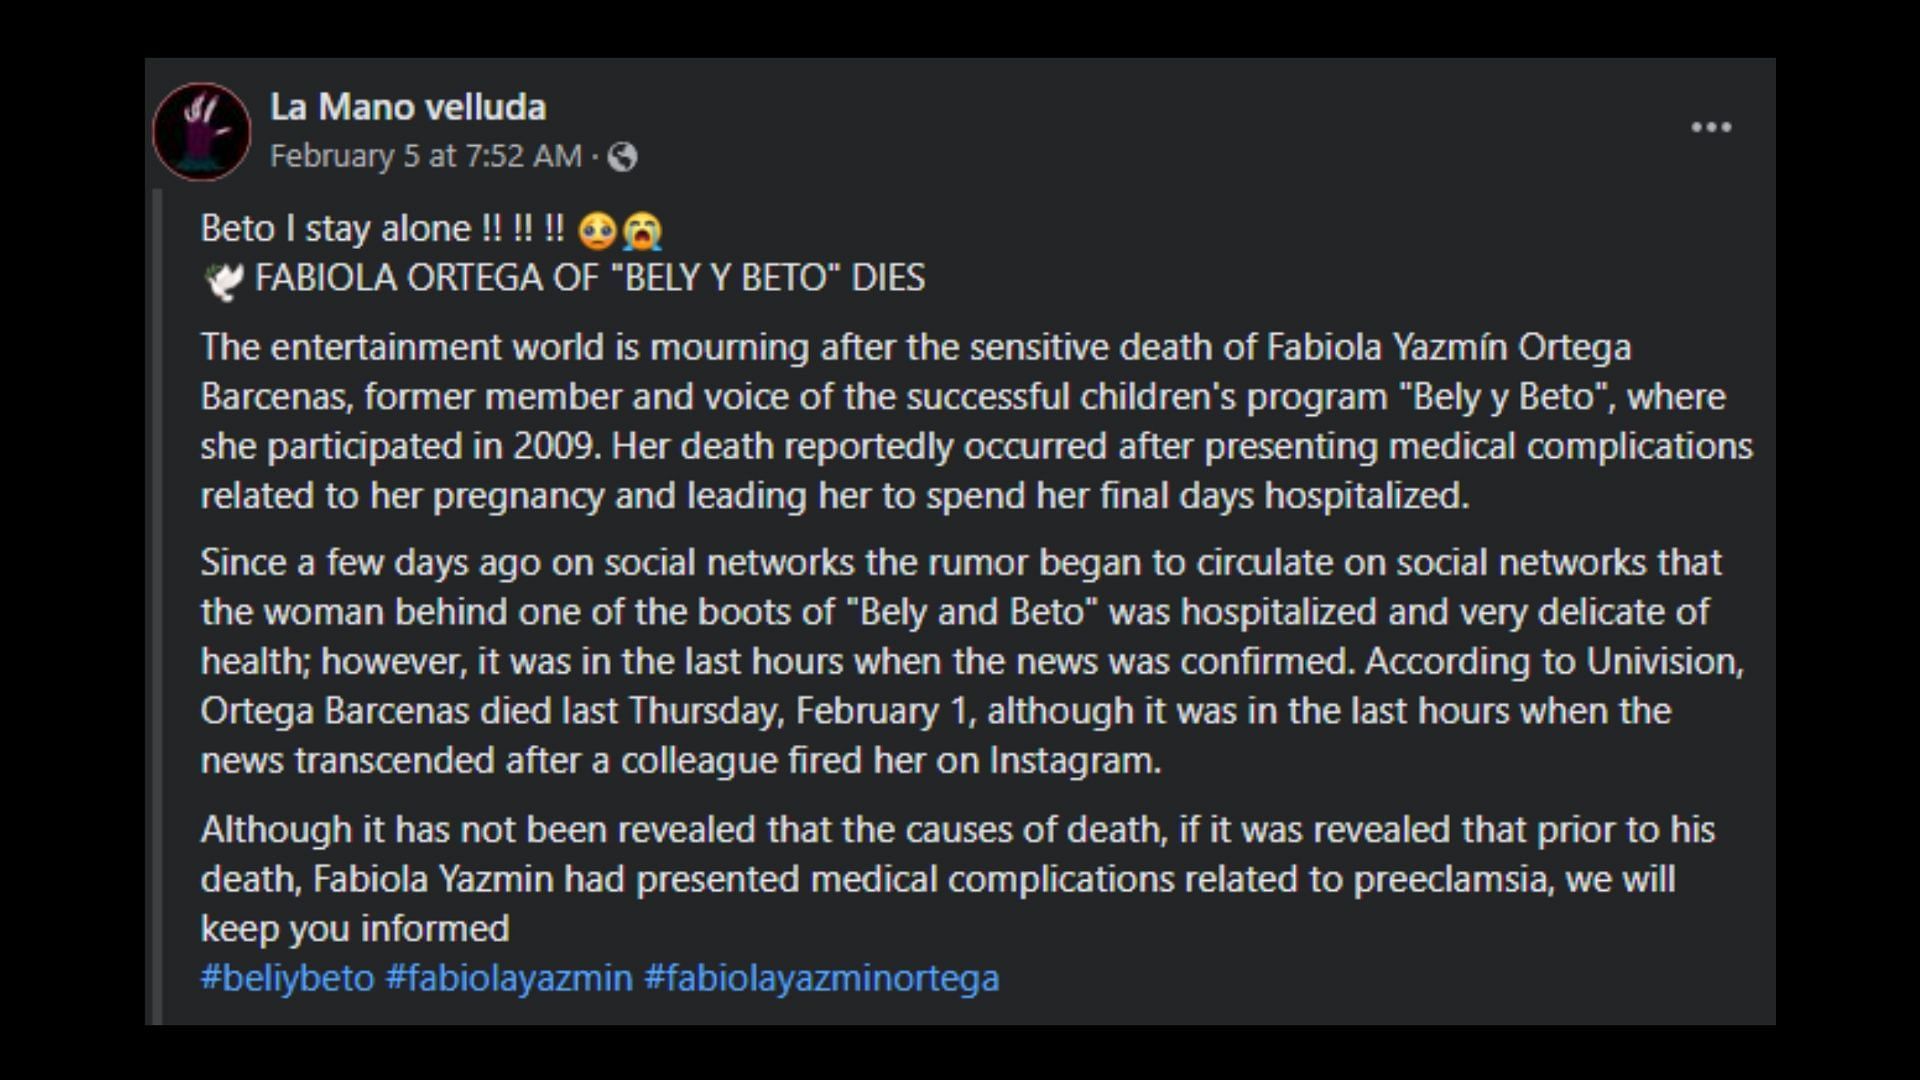Click the FABIOLA ORTEGA OF "BELY Y BETO" DIES headline
The image size is (1920, 1080).
point(590,277)
